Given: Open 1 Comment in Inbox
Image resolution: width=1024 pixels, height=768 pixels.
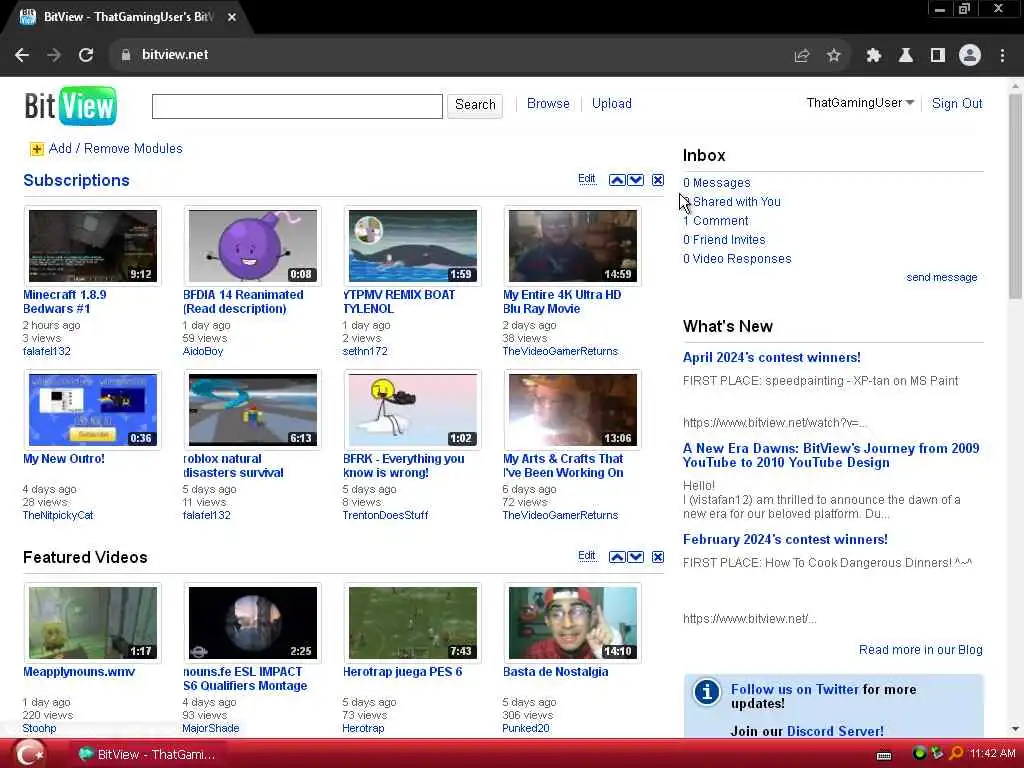Looking at the screenshot, I should [716, 221].
